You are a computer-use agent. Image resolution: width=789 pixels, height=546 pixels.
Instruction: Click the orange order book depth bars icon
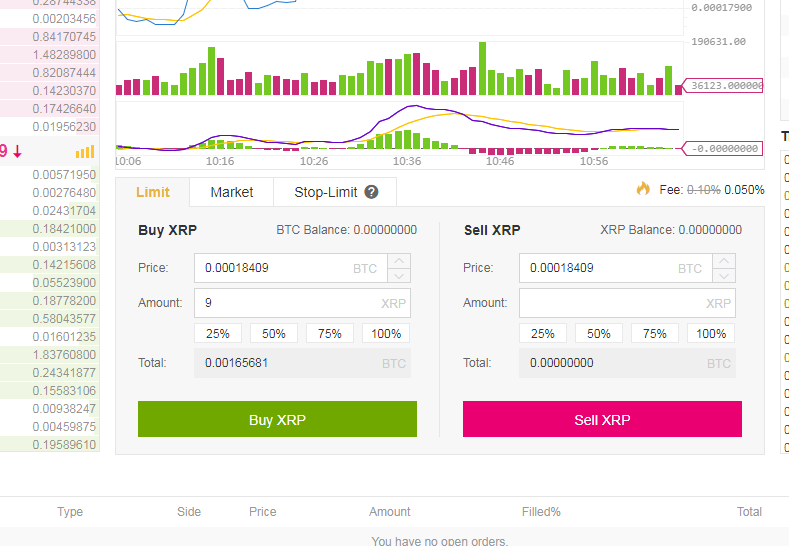point(85,151)
